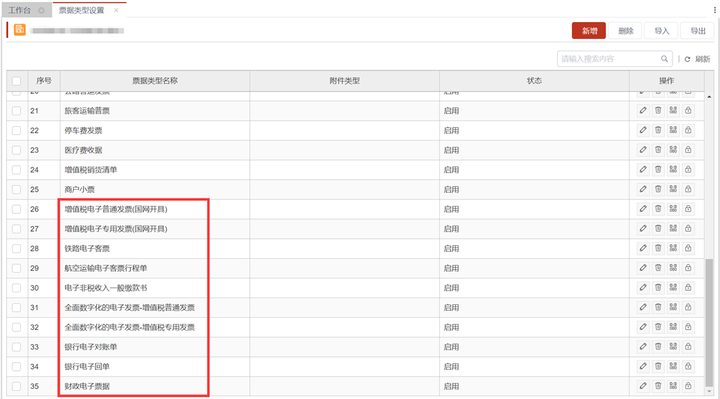The height and width of the screenshot is (399, 720).
Task: Click the lock icon for row 30
Action: click(x=688, y=287)
